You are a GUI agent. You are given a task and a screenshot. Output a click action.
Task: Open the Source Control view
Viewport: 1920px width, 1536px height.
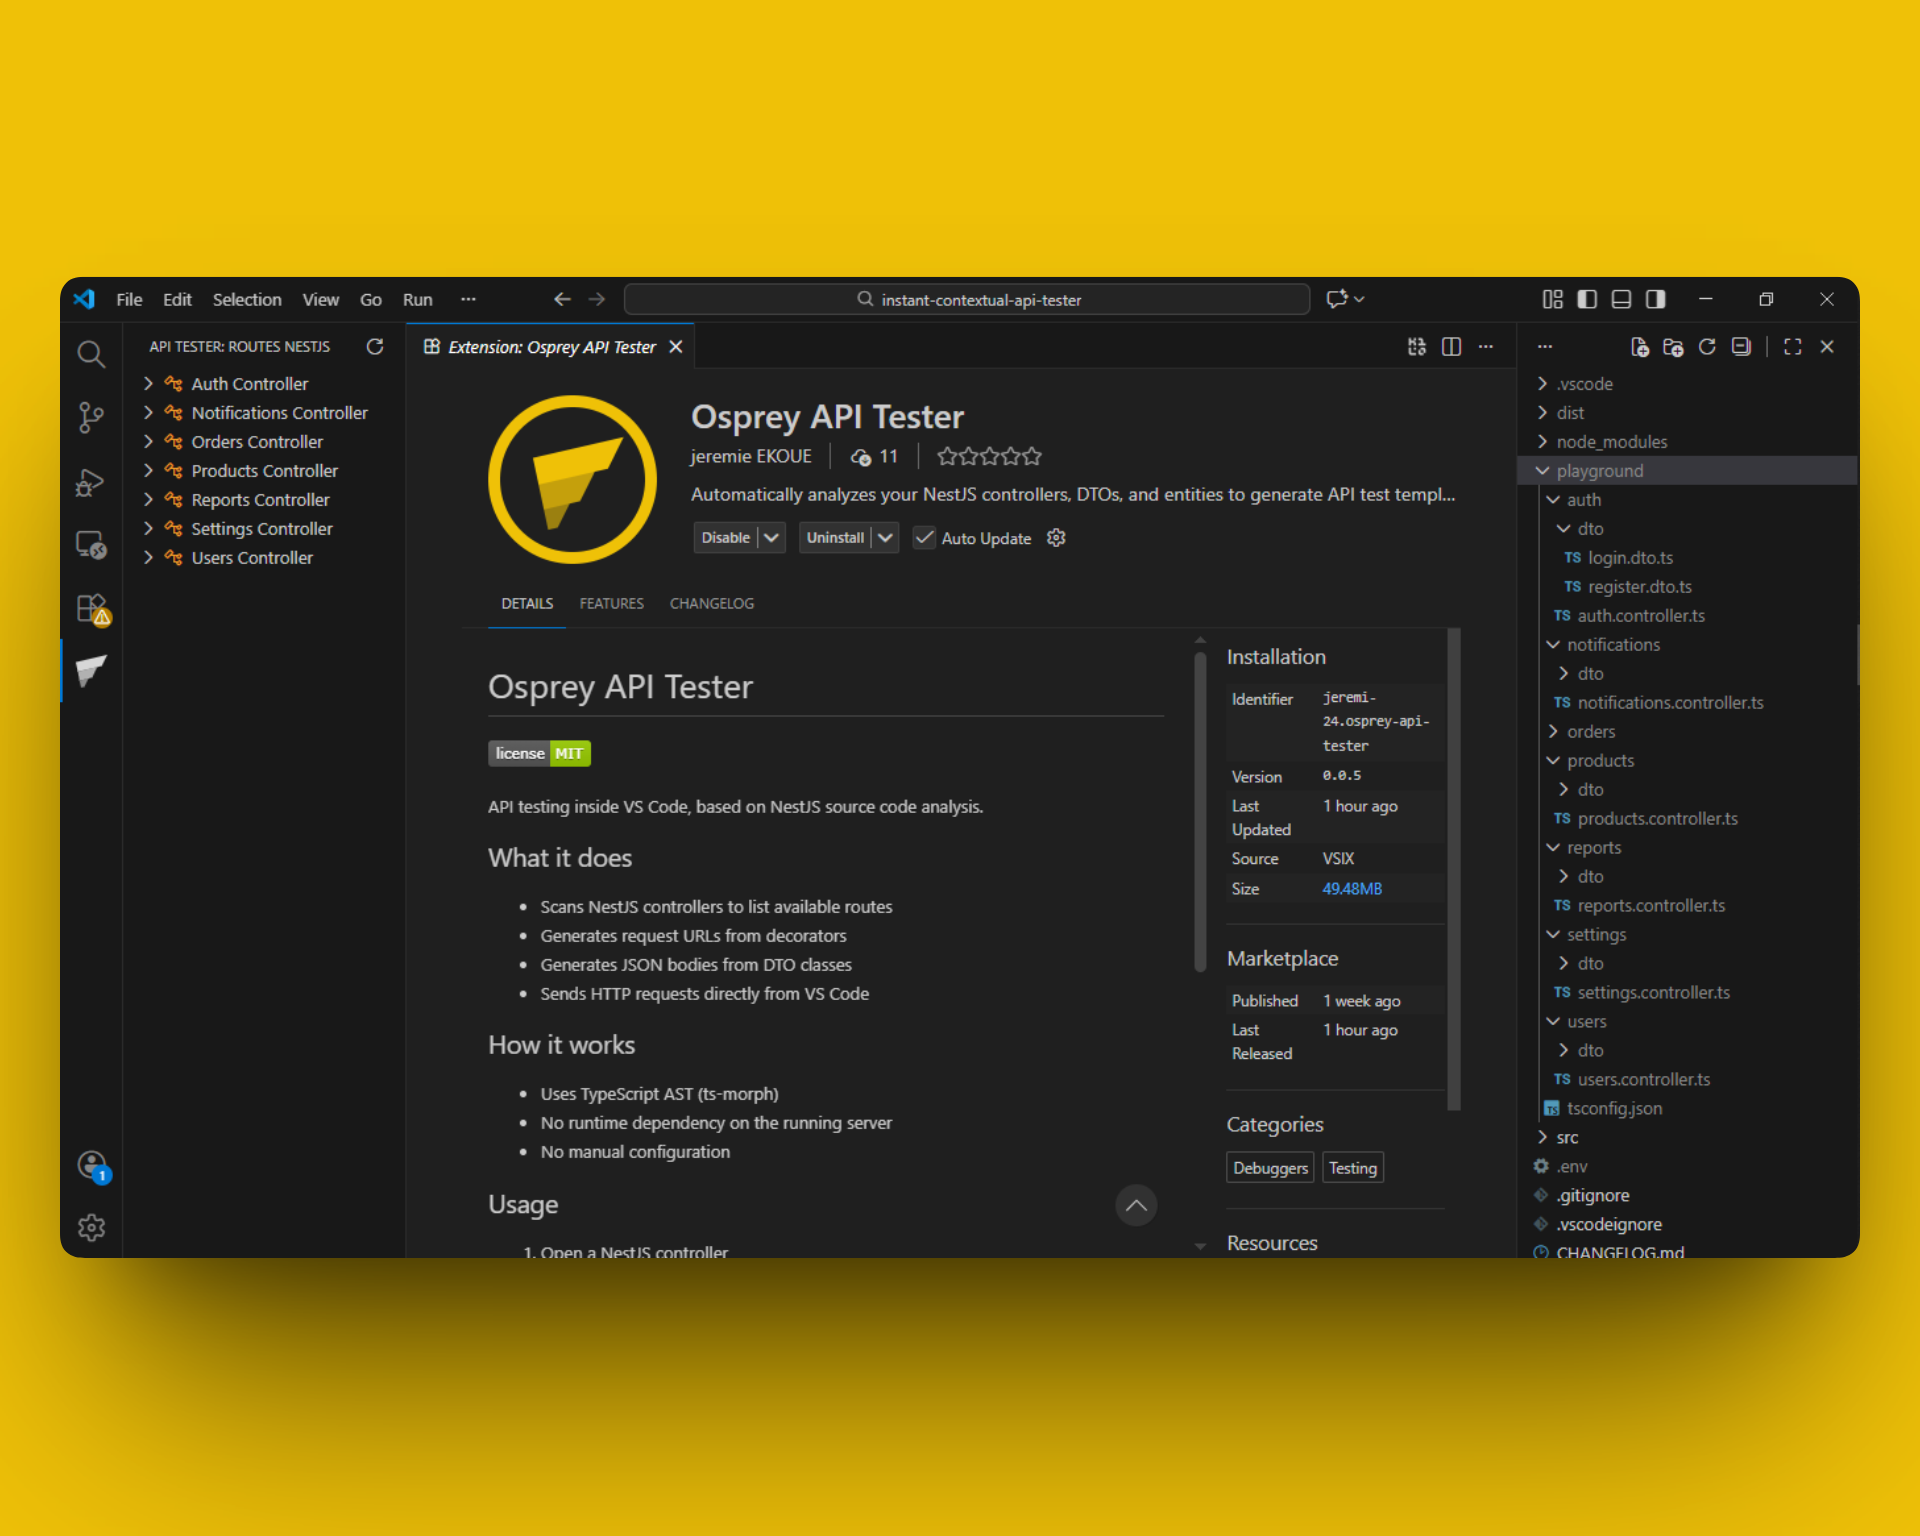click(91, 418)
